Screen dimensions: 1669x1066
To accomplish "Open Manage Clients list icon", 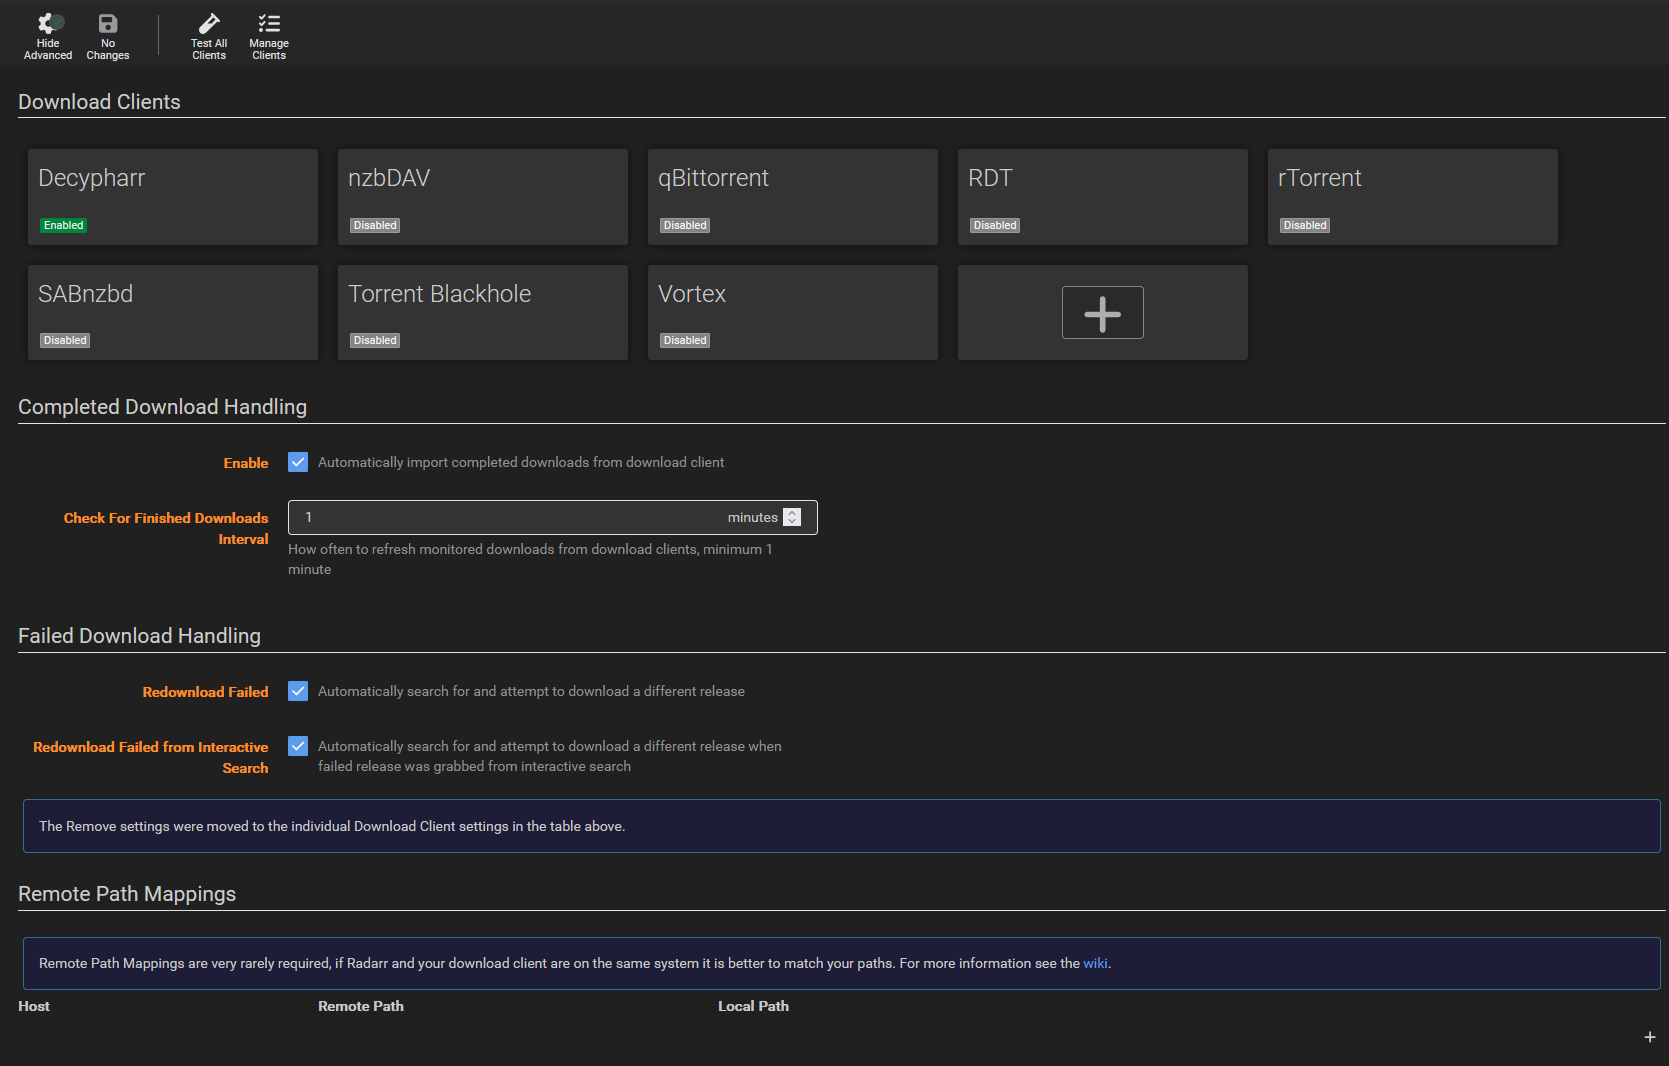I will [269, 23].
